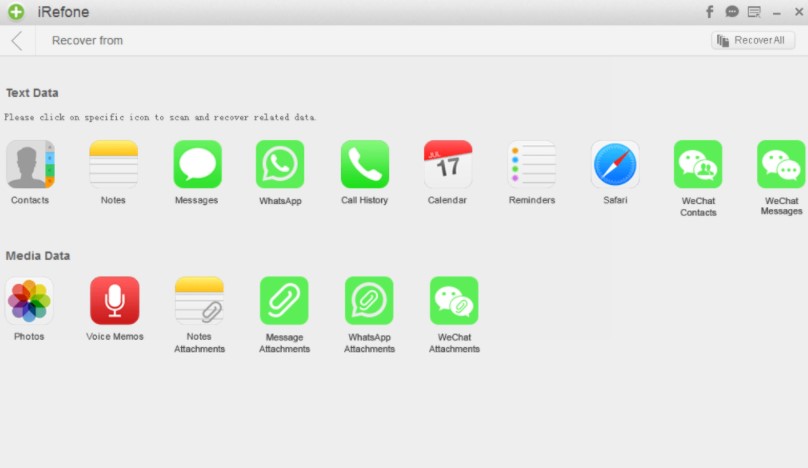The image size is (808, 468).
Task: Choose the Message Attachments paperclip icon
Action: 284,300
